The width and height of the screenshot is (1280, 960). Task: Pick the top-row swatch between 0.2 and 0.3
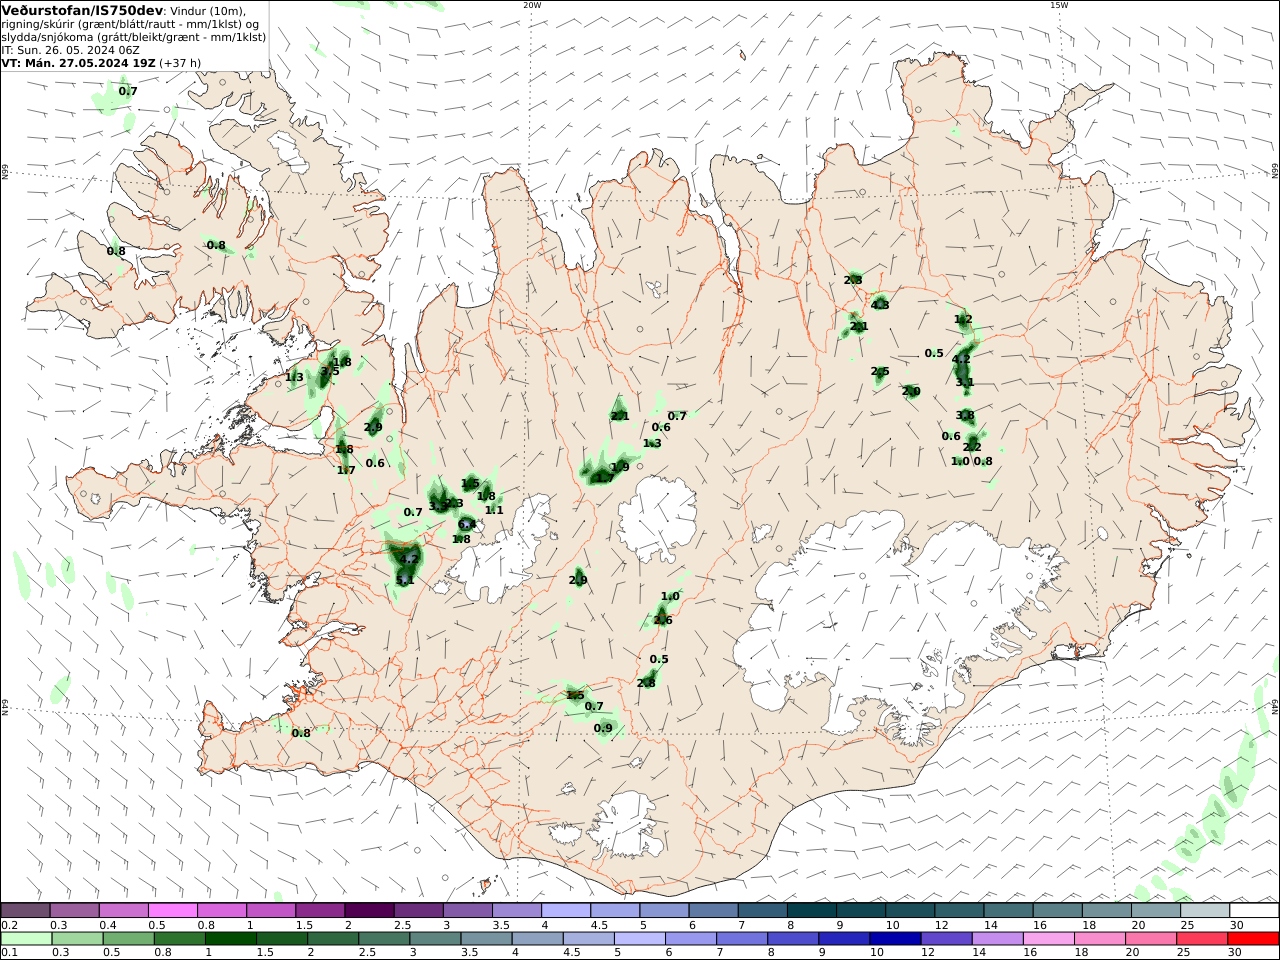click(x=26, y=910)
